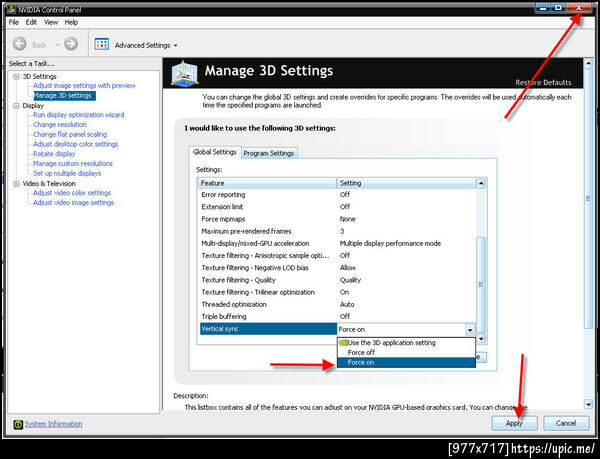Open 'Set up multiple displays' task

coord(67,174)
